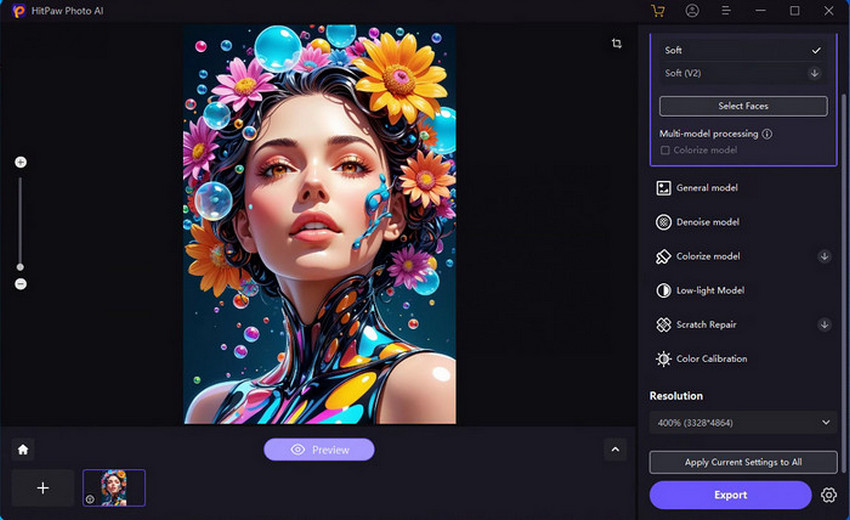Add a new image with plus button
850x520 pixels.
click(43, 488)
